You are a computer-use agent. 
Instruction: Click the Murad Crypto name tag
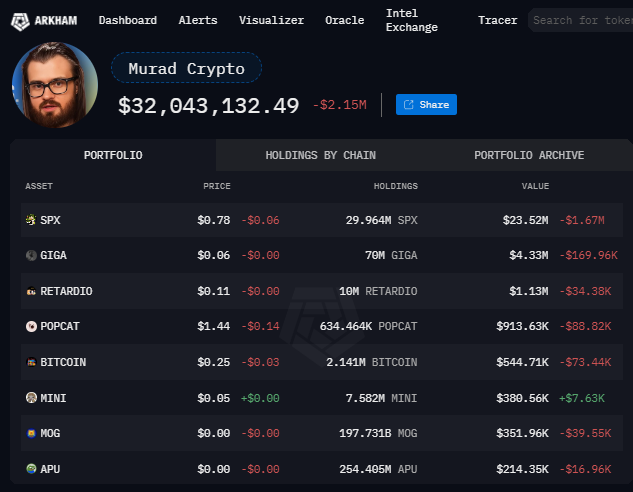(187, 68)
